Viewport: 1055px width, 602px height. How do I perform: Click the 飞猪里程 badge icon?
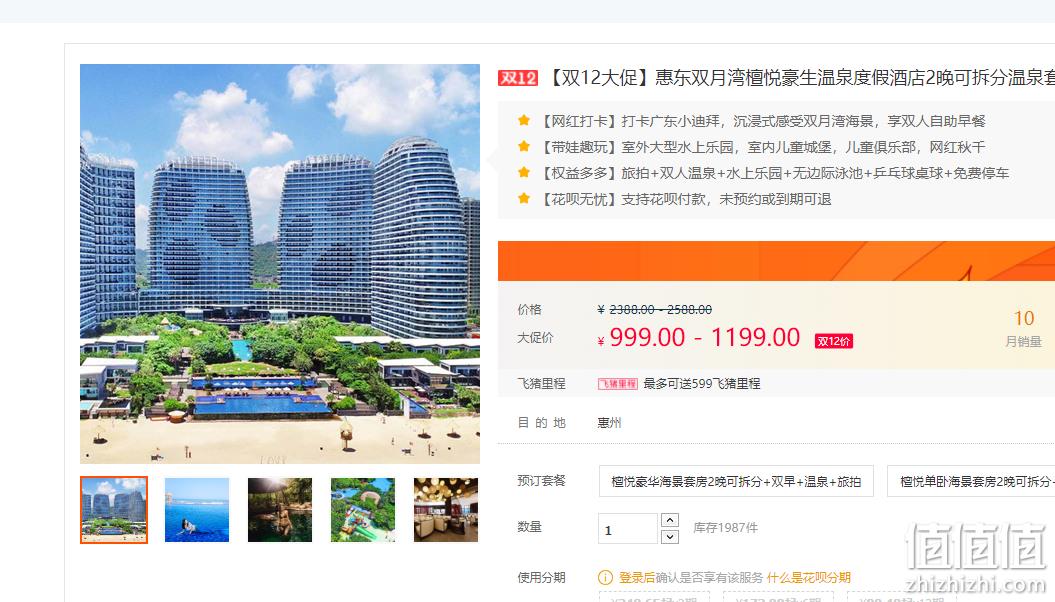click(x=618, y=384)
